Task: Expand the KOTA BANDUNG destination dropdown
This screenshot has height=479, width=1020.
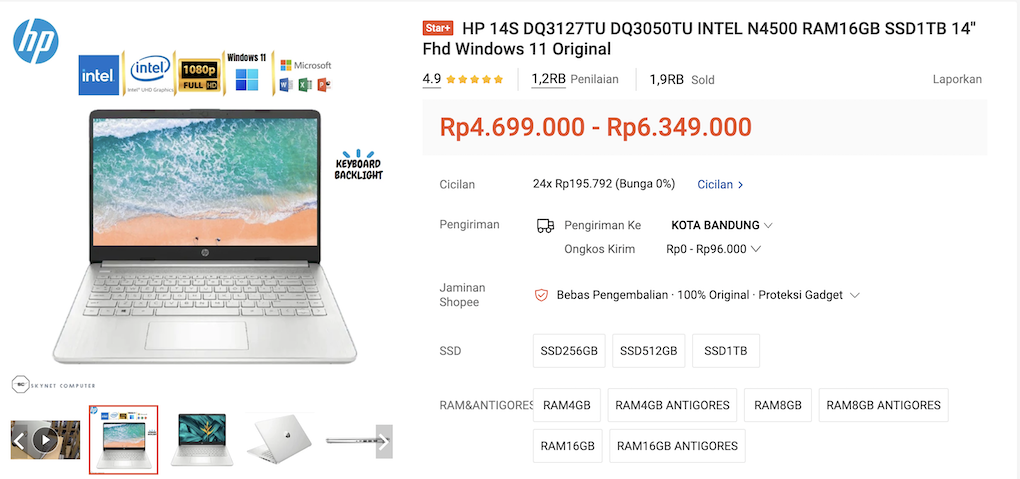Action: point(722,225)
